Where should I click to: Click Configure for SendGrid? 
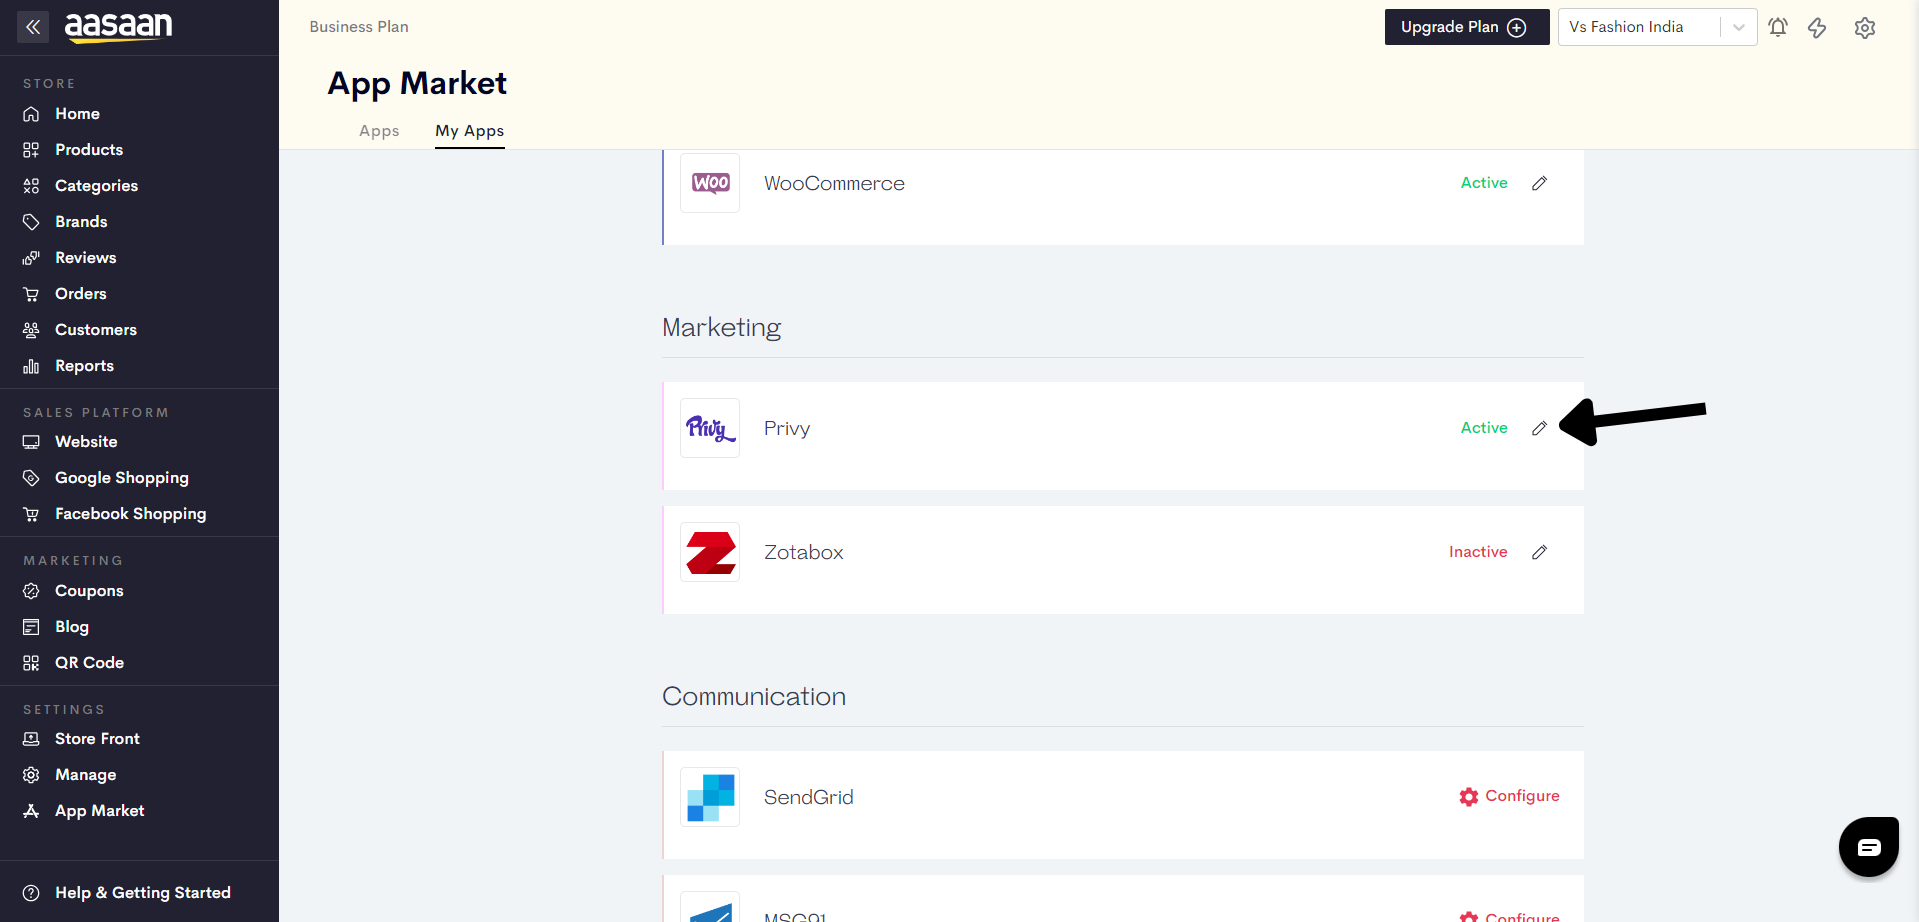point(1509,797)
